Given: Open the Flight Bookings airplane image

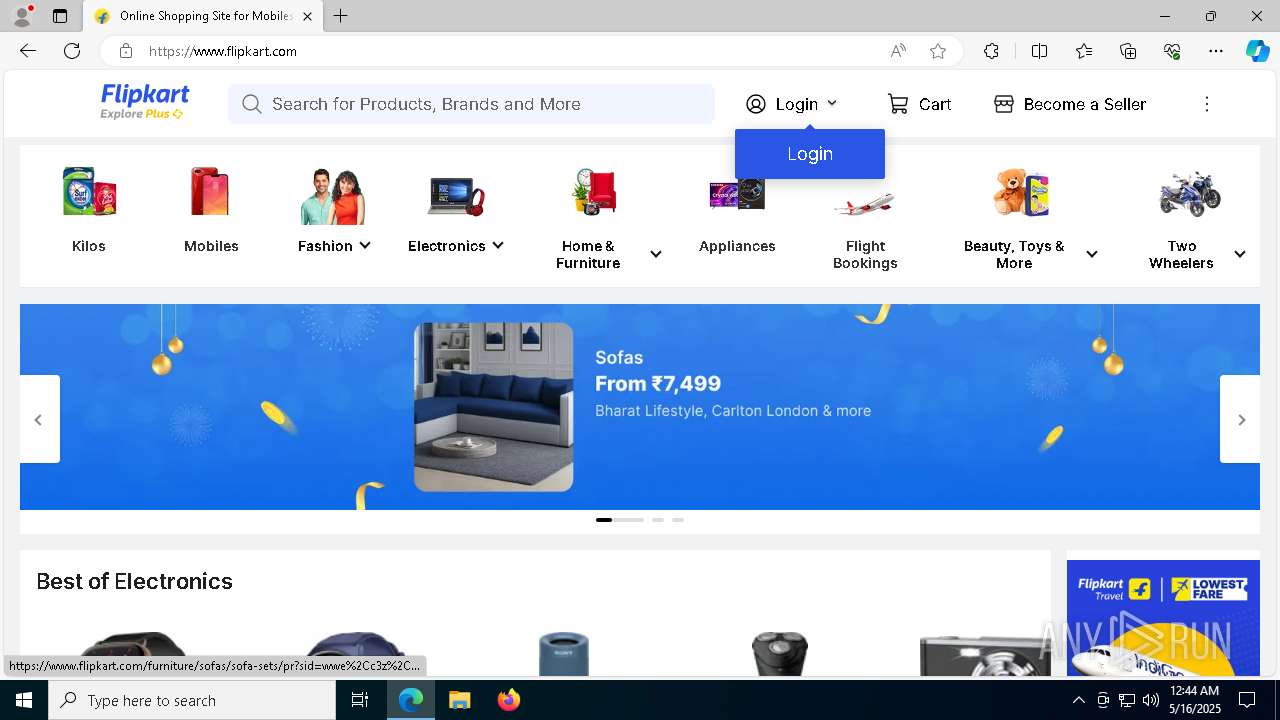Looking at the screenshot, I should [x=865, y=203].
